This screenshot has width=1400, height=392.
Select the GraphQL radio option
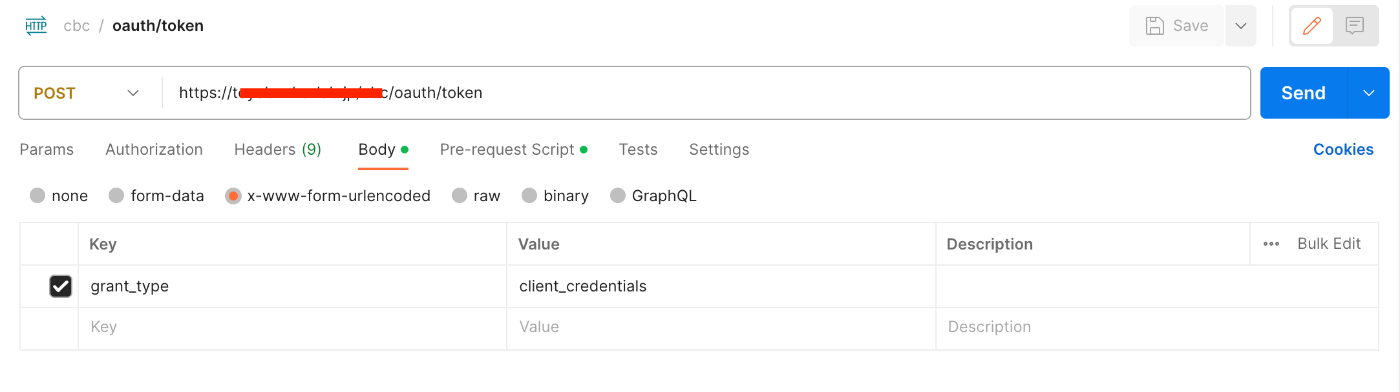[x=618, y=196]
